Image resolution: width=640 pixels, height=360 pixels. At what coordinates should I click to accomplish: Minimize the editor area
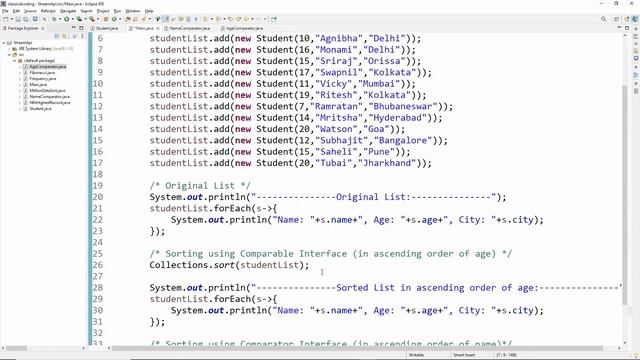click(x=619, y=28)
